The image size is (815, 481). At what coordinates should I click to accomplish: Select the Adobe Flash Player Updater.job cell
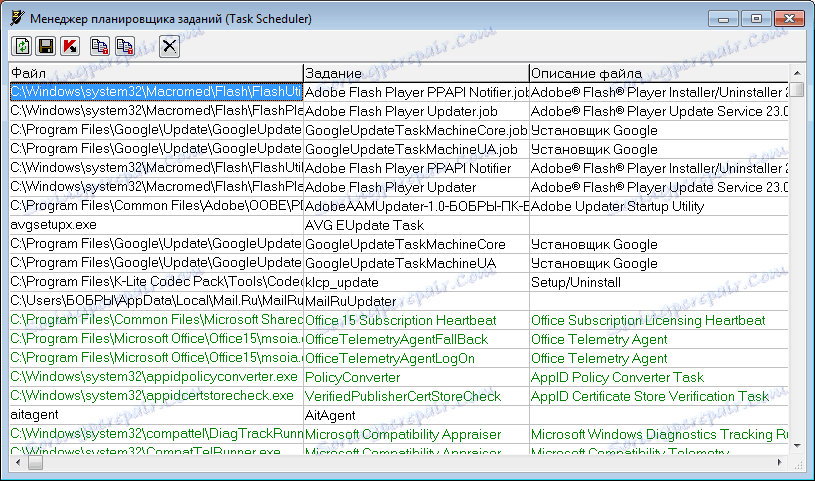tap(416, 111)
